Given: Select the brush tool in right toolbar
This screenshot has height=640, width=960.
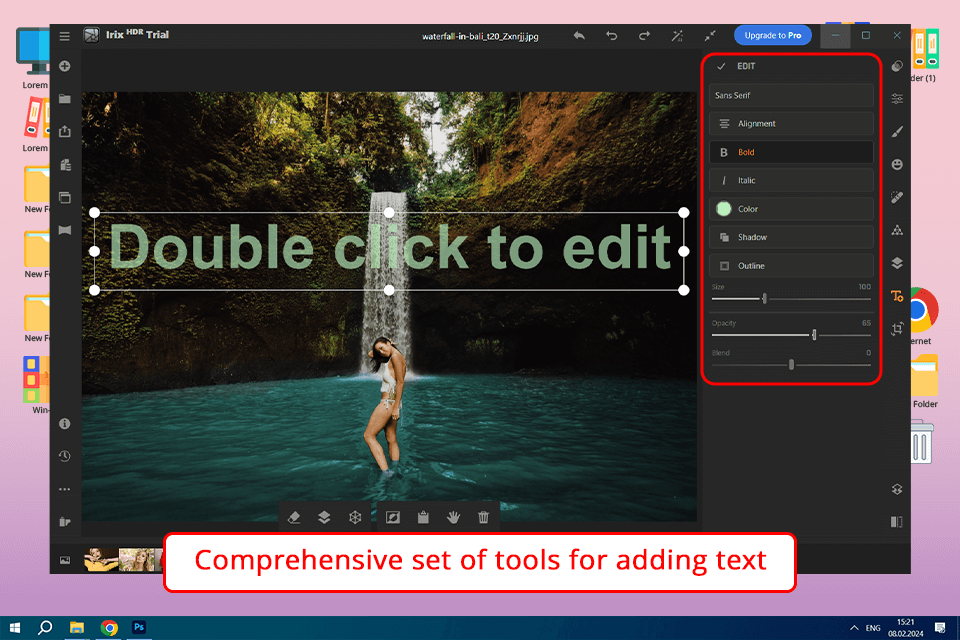Looking at the screenshot, I should (897, 131).
